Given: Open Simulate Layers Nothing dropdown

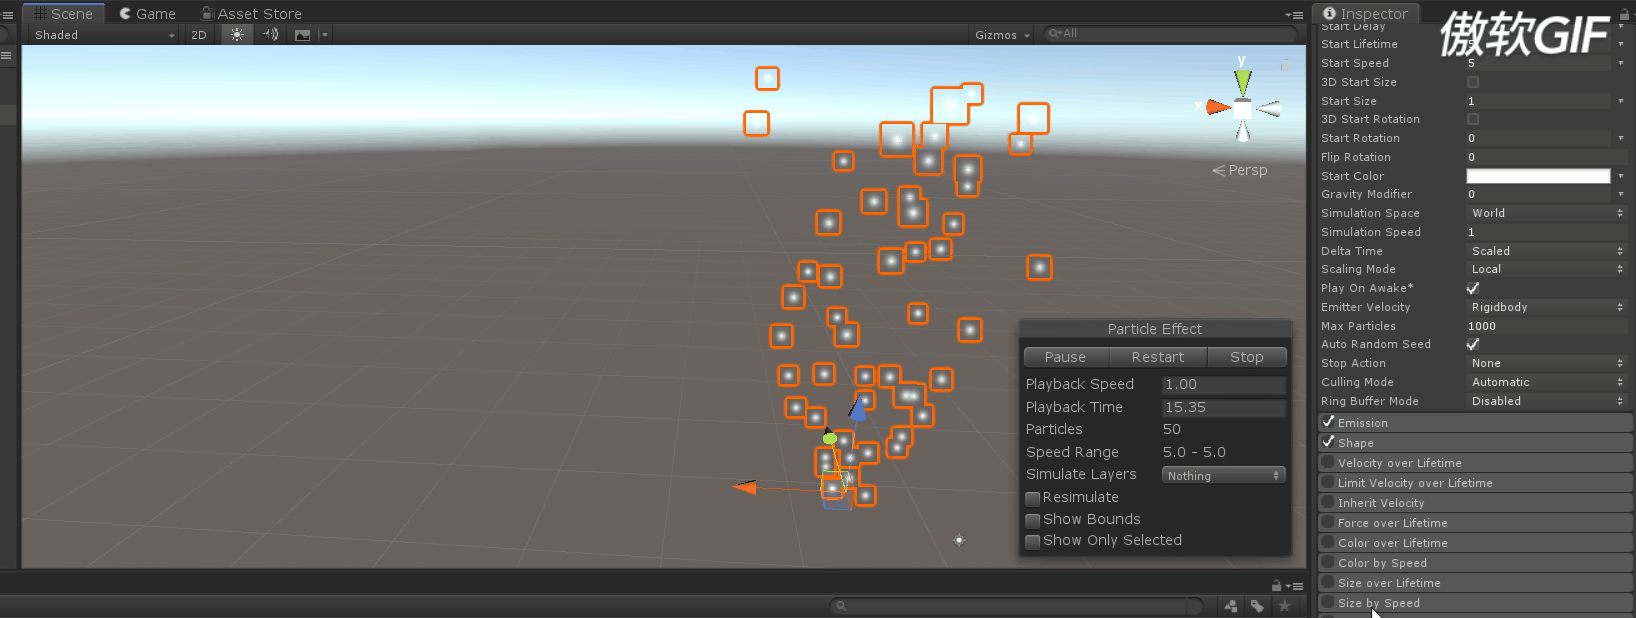Looking at the screenshot, I should point(1223,475).
